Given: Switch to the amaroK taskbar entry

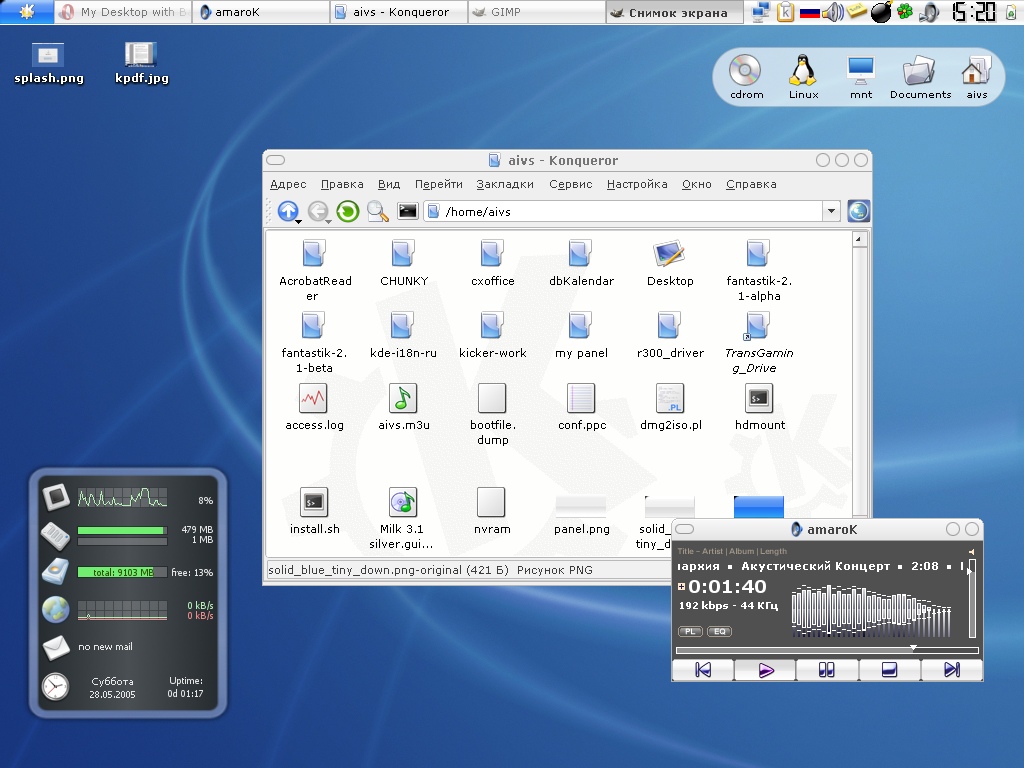Looking at the screenshot, I should tap(261, 12).
